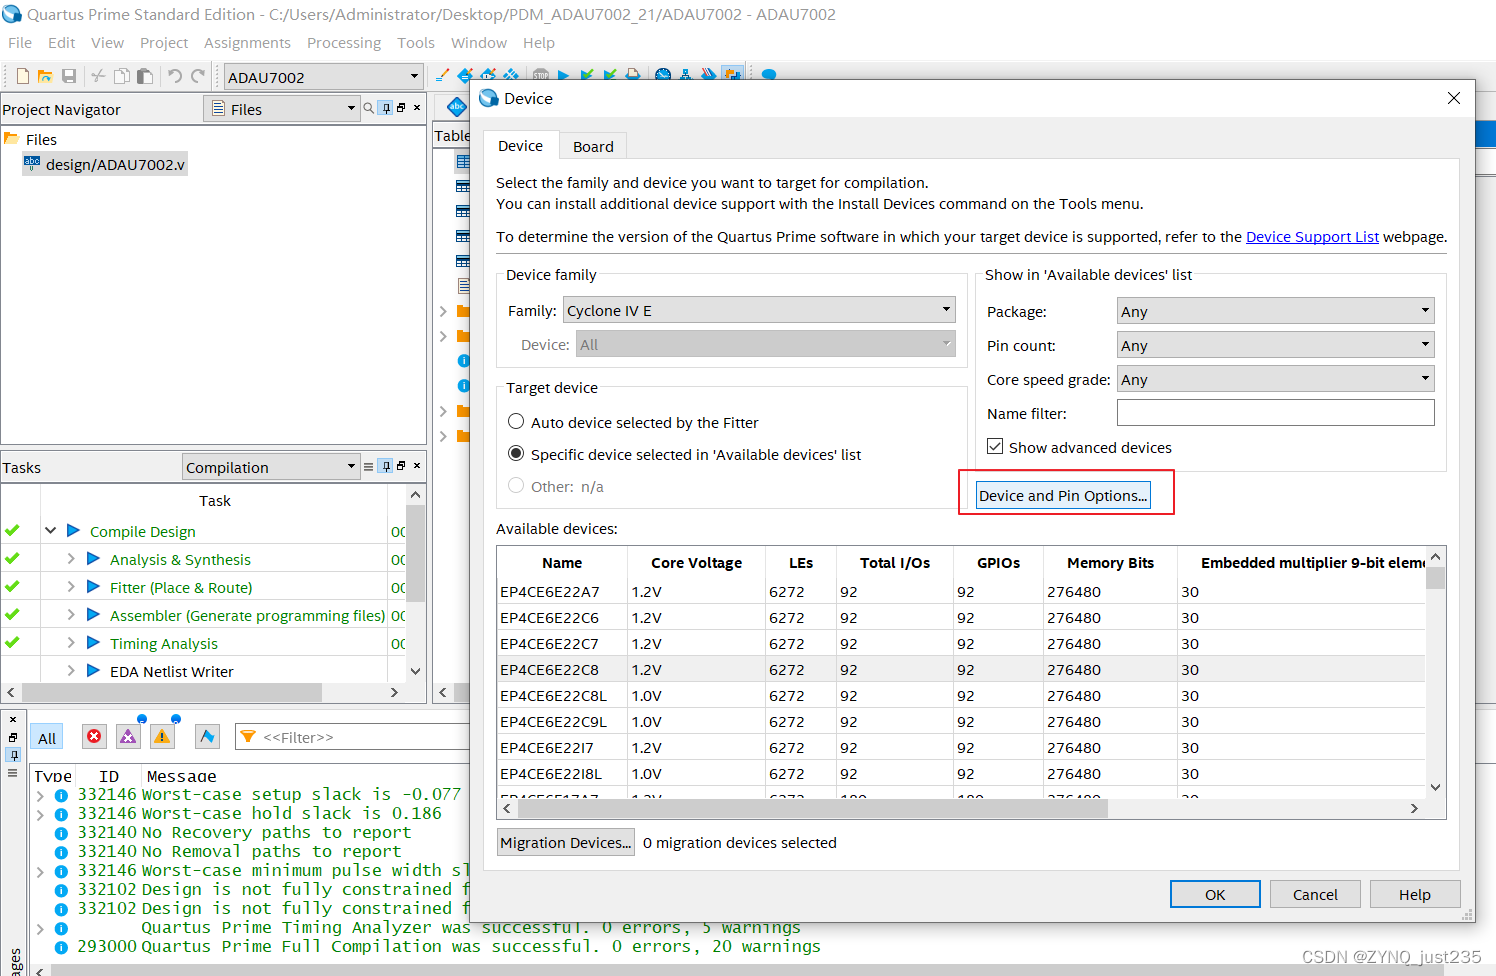Pin the Project Navigator panel
The image size is (1496, 976).
(x=386, y=108)
